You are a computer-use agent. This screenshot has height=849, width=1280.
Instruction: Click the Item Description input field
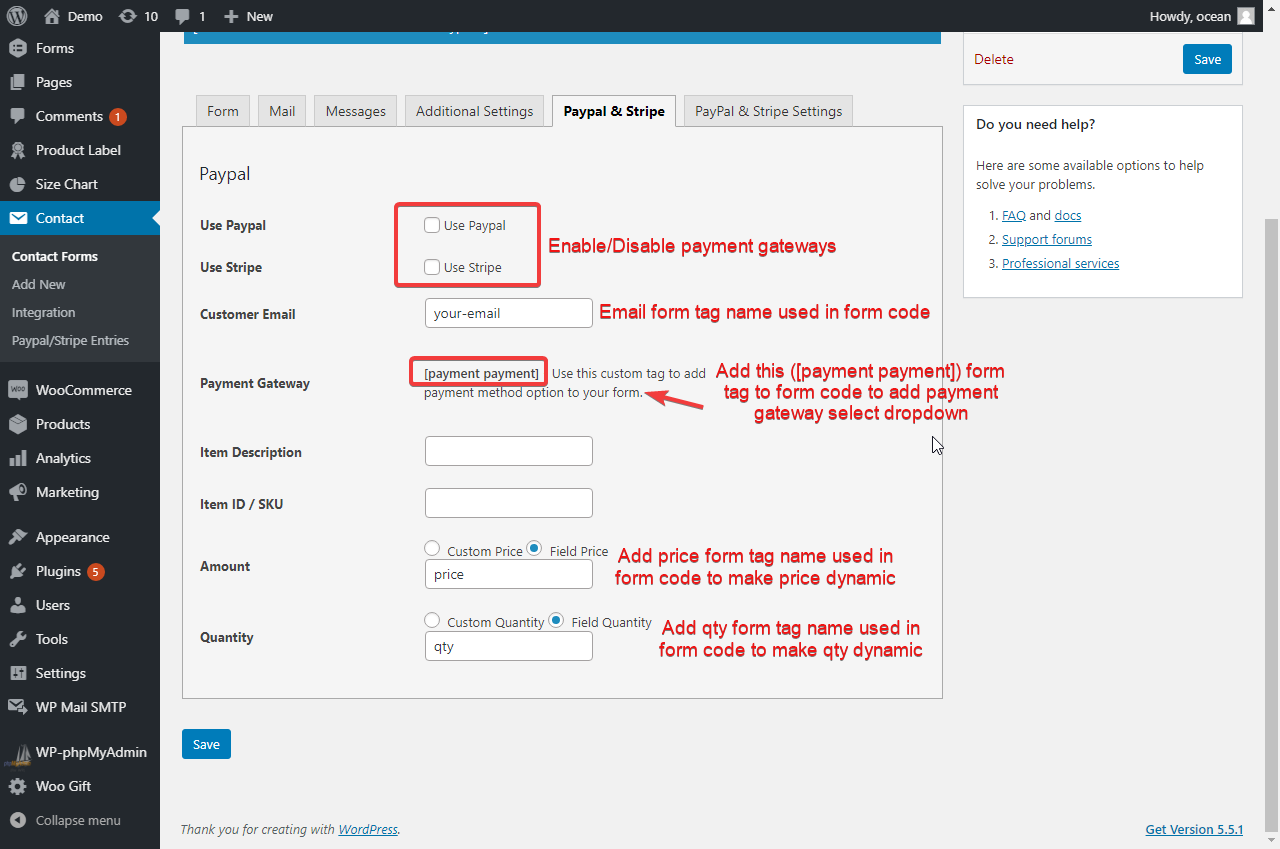(x=509, y=451)
